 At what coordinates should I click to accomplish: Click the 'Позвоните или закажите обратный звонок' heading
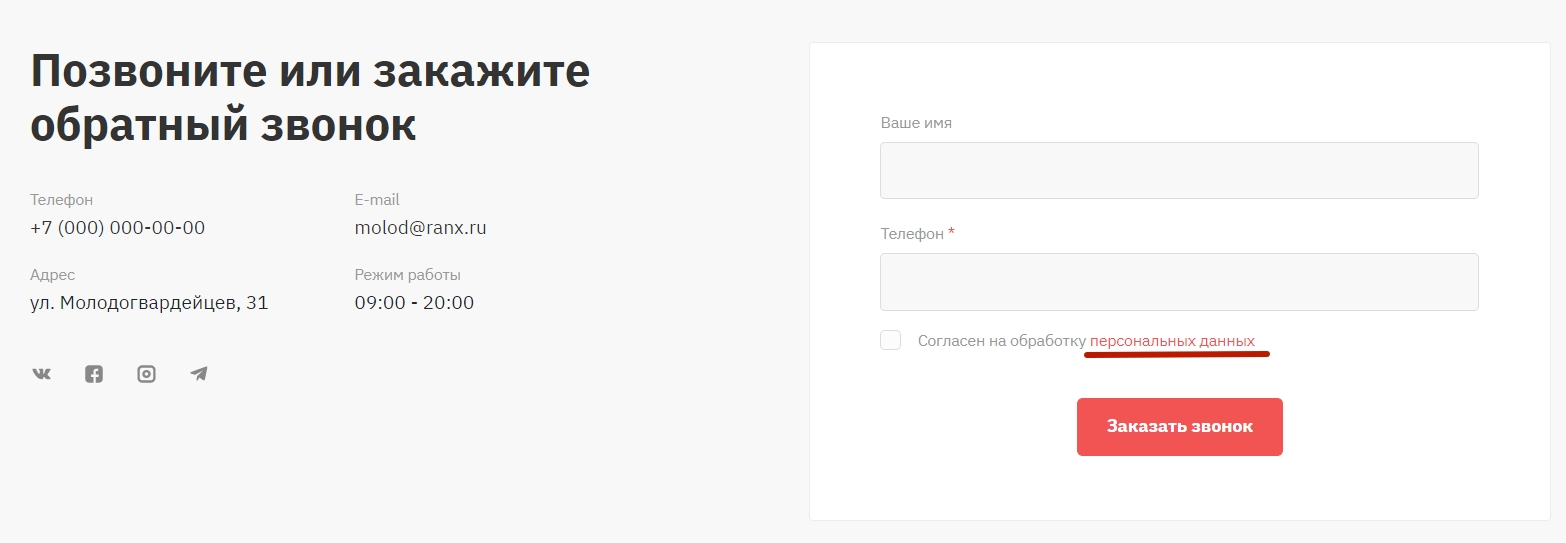(x=311, y=98)
